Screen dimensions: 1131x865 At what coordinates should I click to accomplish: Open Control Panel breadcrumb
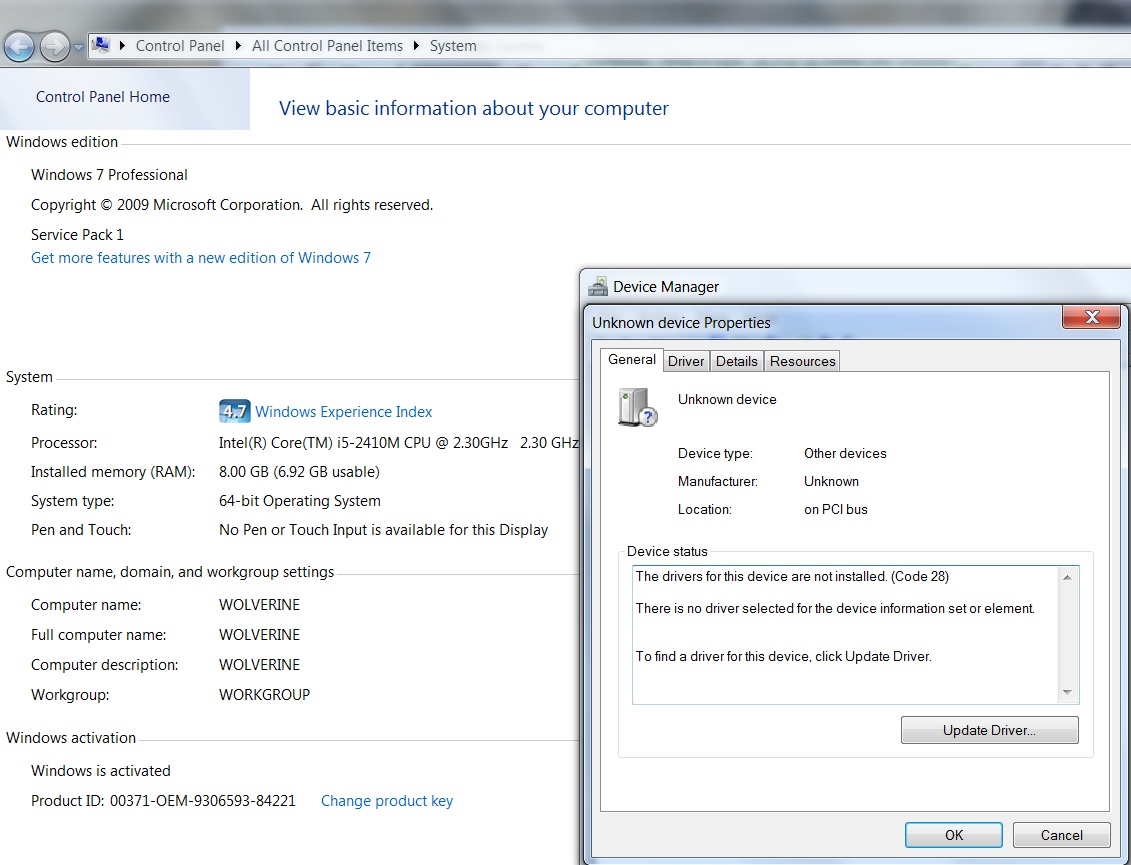(x=180, y=45)
